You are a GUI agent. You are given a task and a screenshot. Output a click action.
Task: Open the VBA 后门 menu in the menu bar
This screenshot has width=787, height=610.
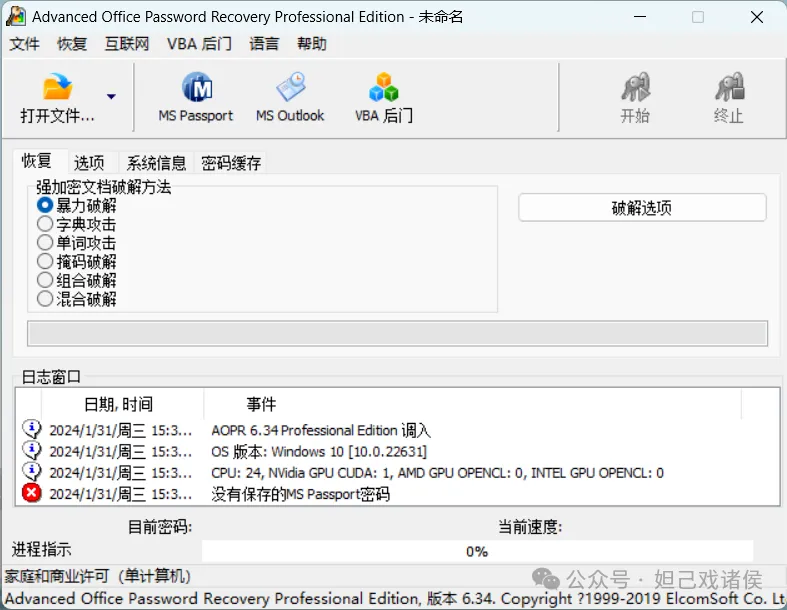(199, 44)
